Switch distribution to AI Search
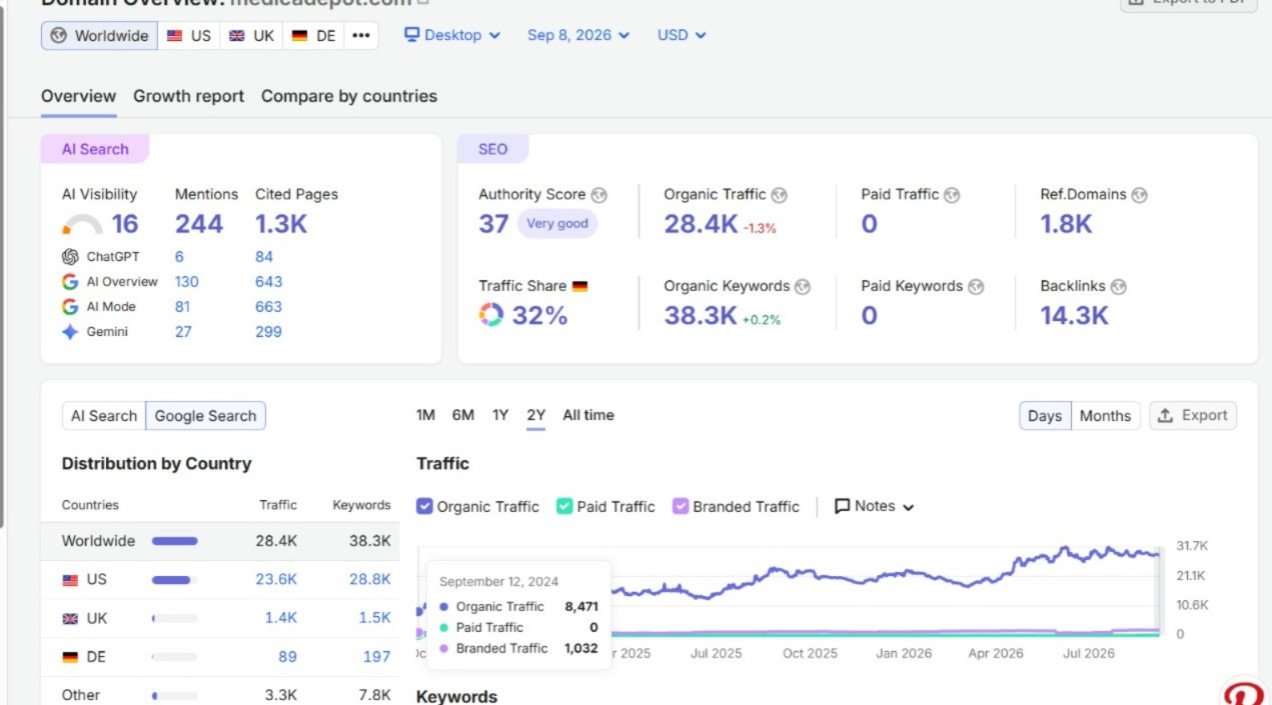The image size is (1272, 705). [x=104, y=416]
